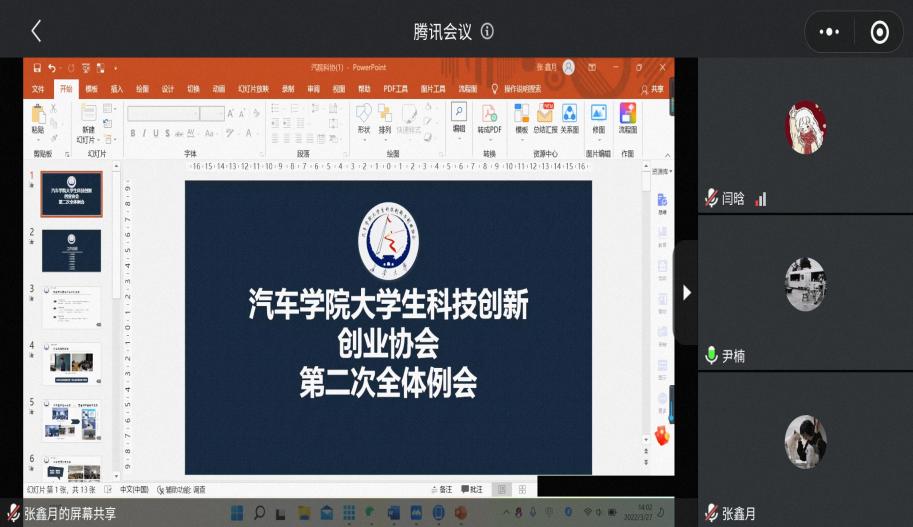The width and height of the screenshot is (913, 527).
Task: Open the 流程图 flowchart tool
Action: pos(627,119)
